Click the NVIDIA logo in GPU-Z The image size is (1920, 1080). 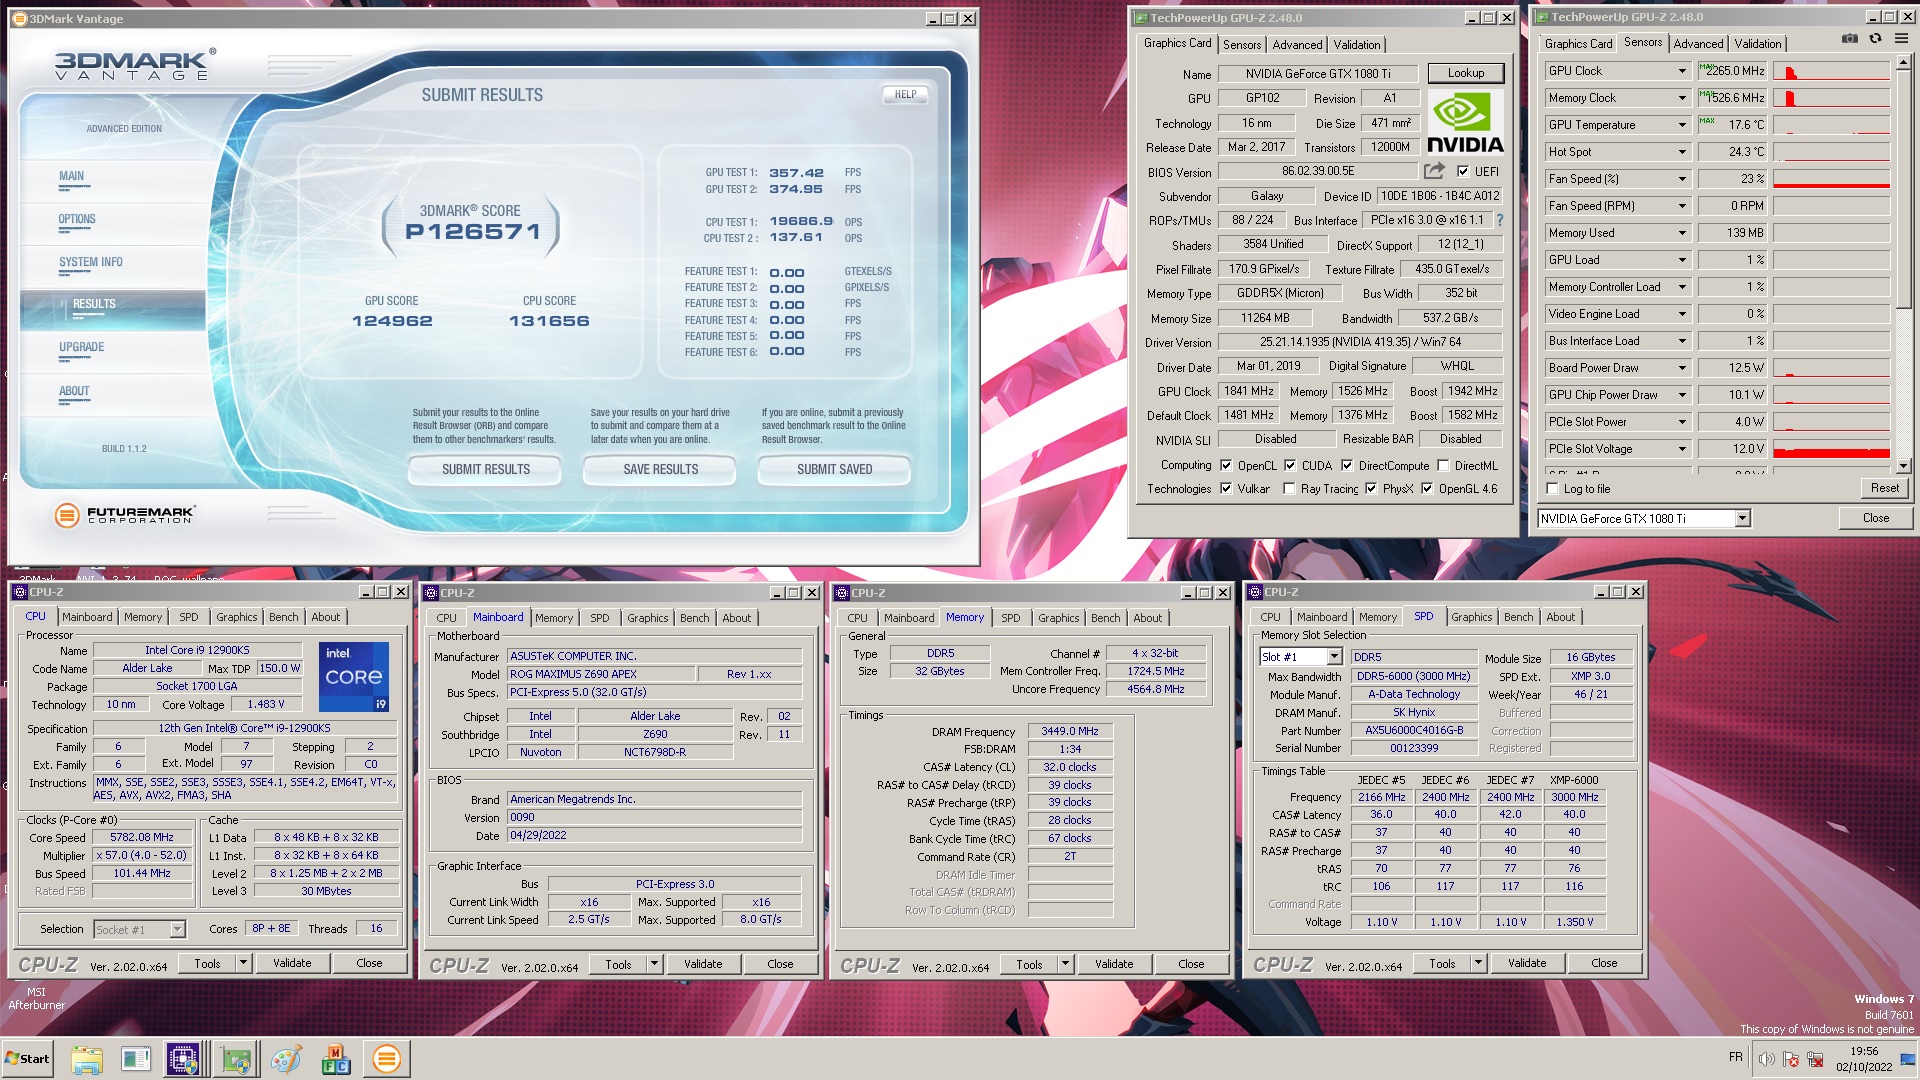(1464, 122)
